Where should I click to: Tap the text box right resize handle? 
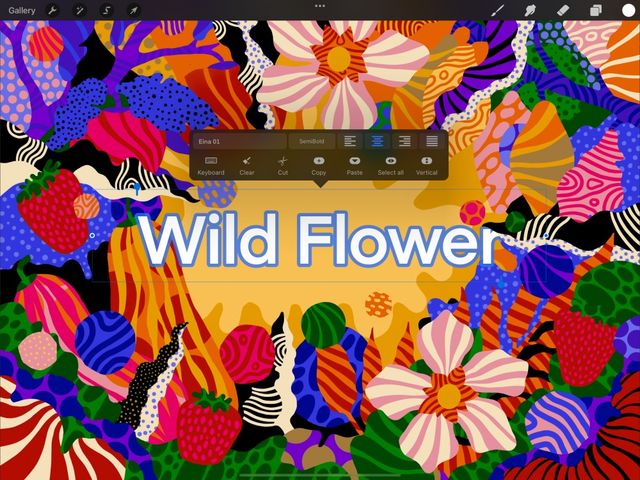[546, 236]
